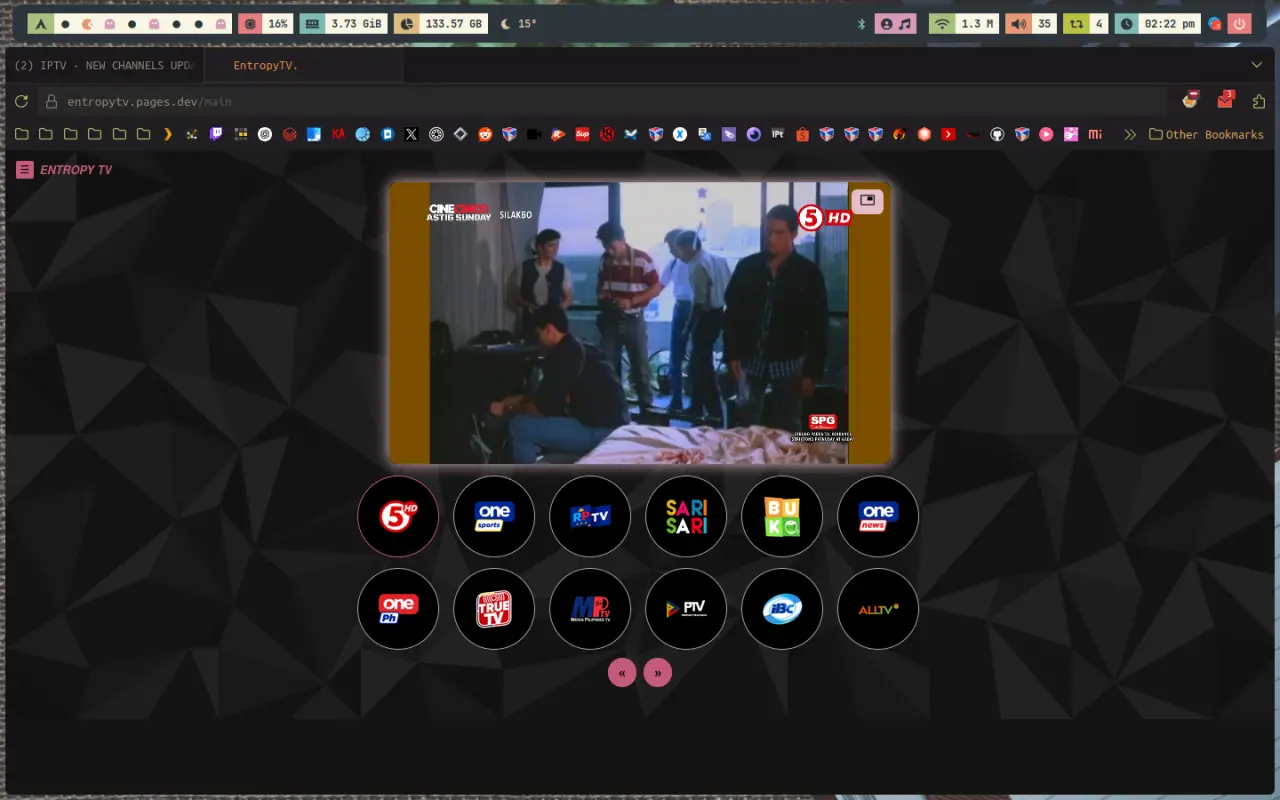Click the Wi-Fi network widget
The width and height of the screenshot is (1280, 800).
click(x=963, y=23)
